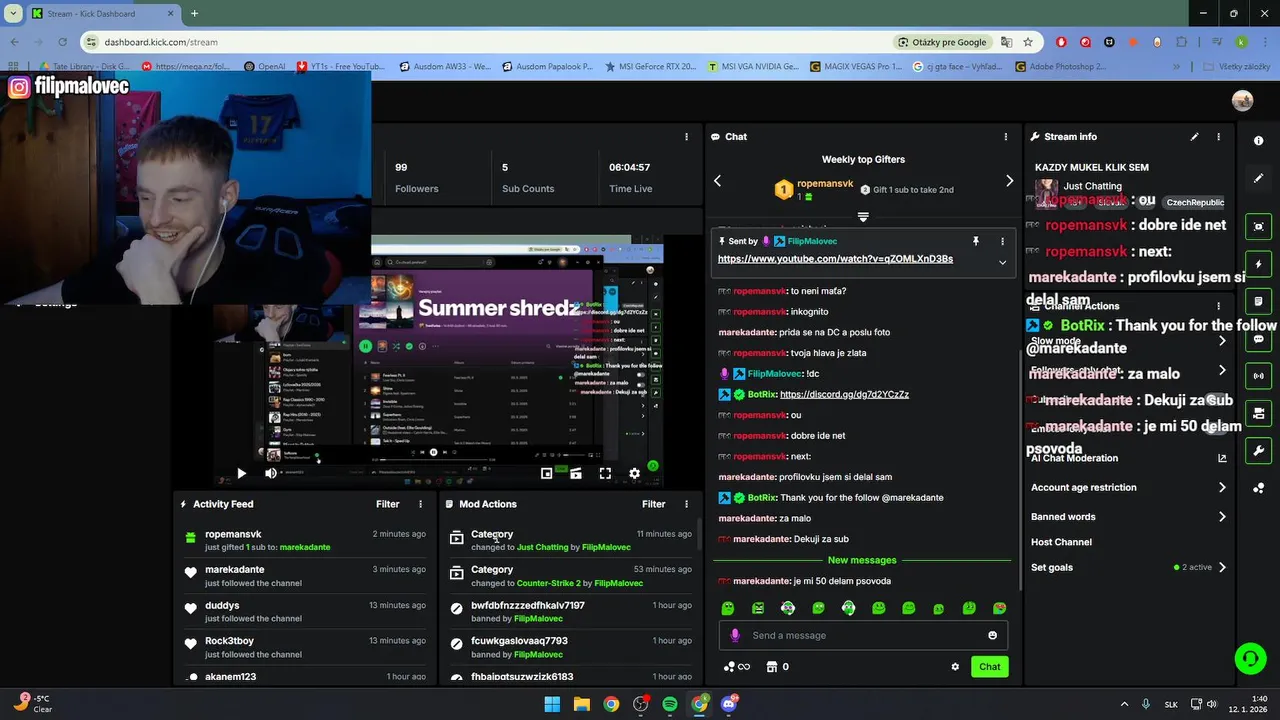Filter the Mod Actions list

pos(654,504)
